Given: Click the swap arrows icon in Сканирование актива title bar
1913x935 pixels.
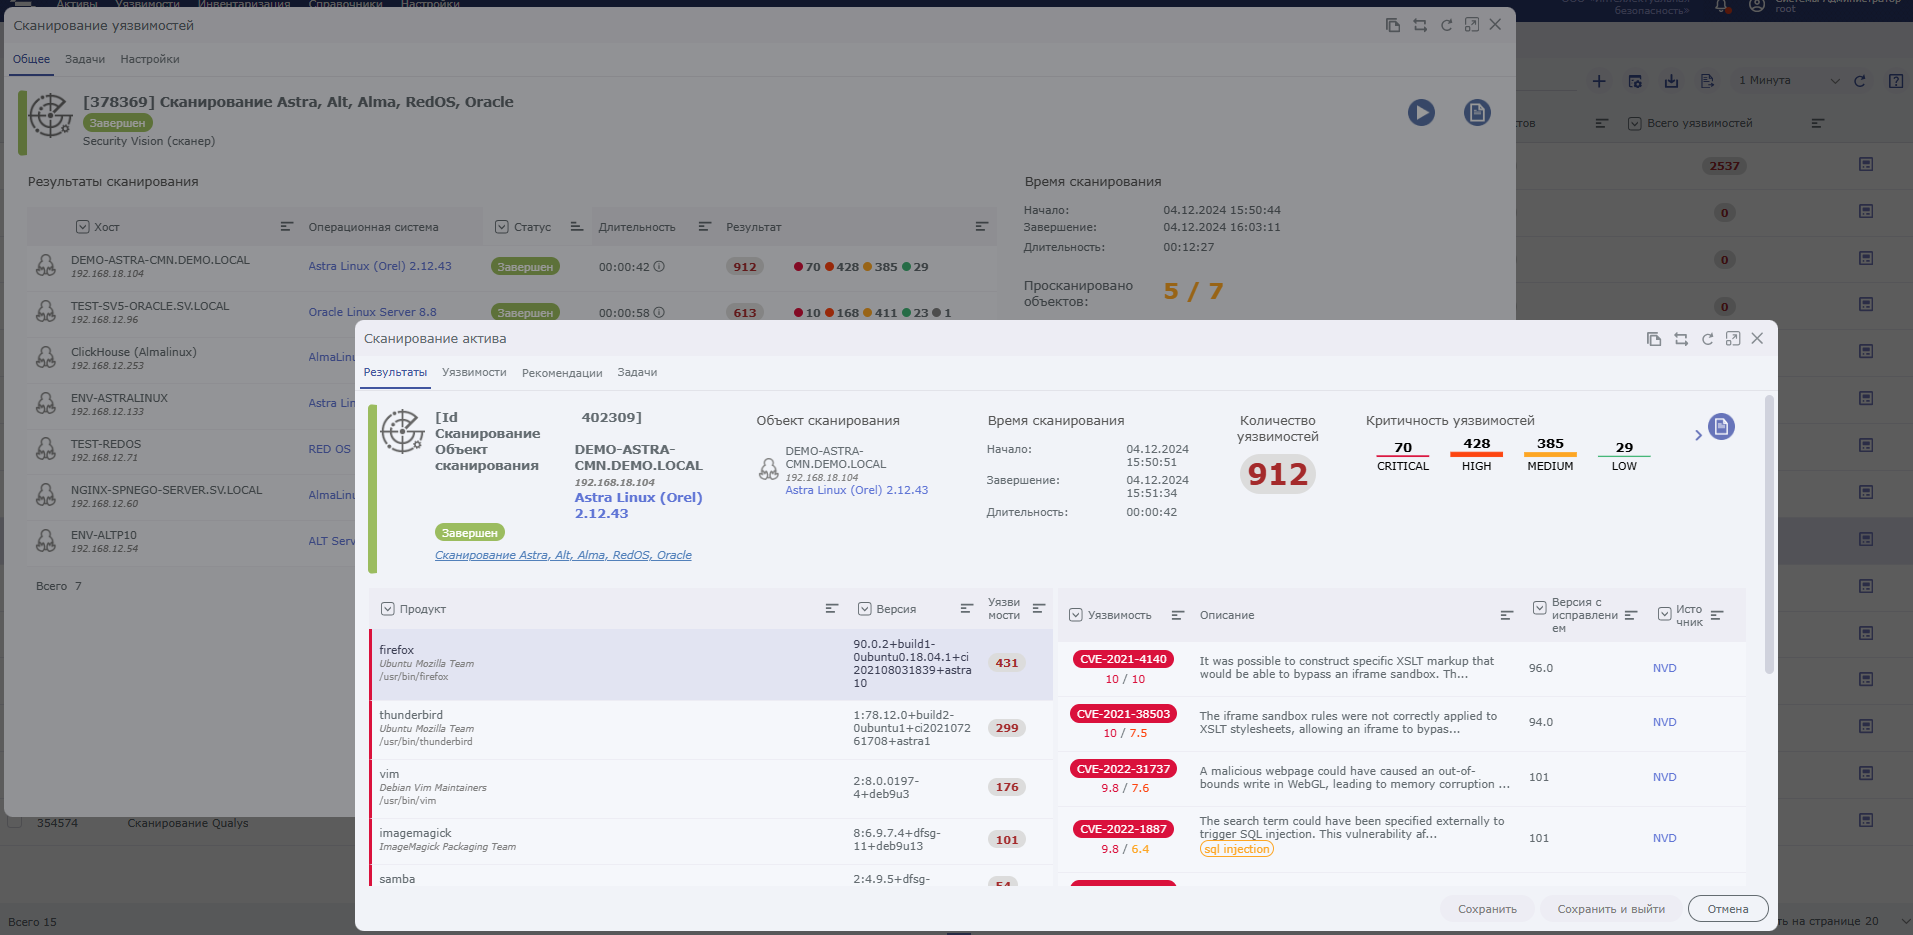Looking at the screenshot, I should (1681, 339).
